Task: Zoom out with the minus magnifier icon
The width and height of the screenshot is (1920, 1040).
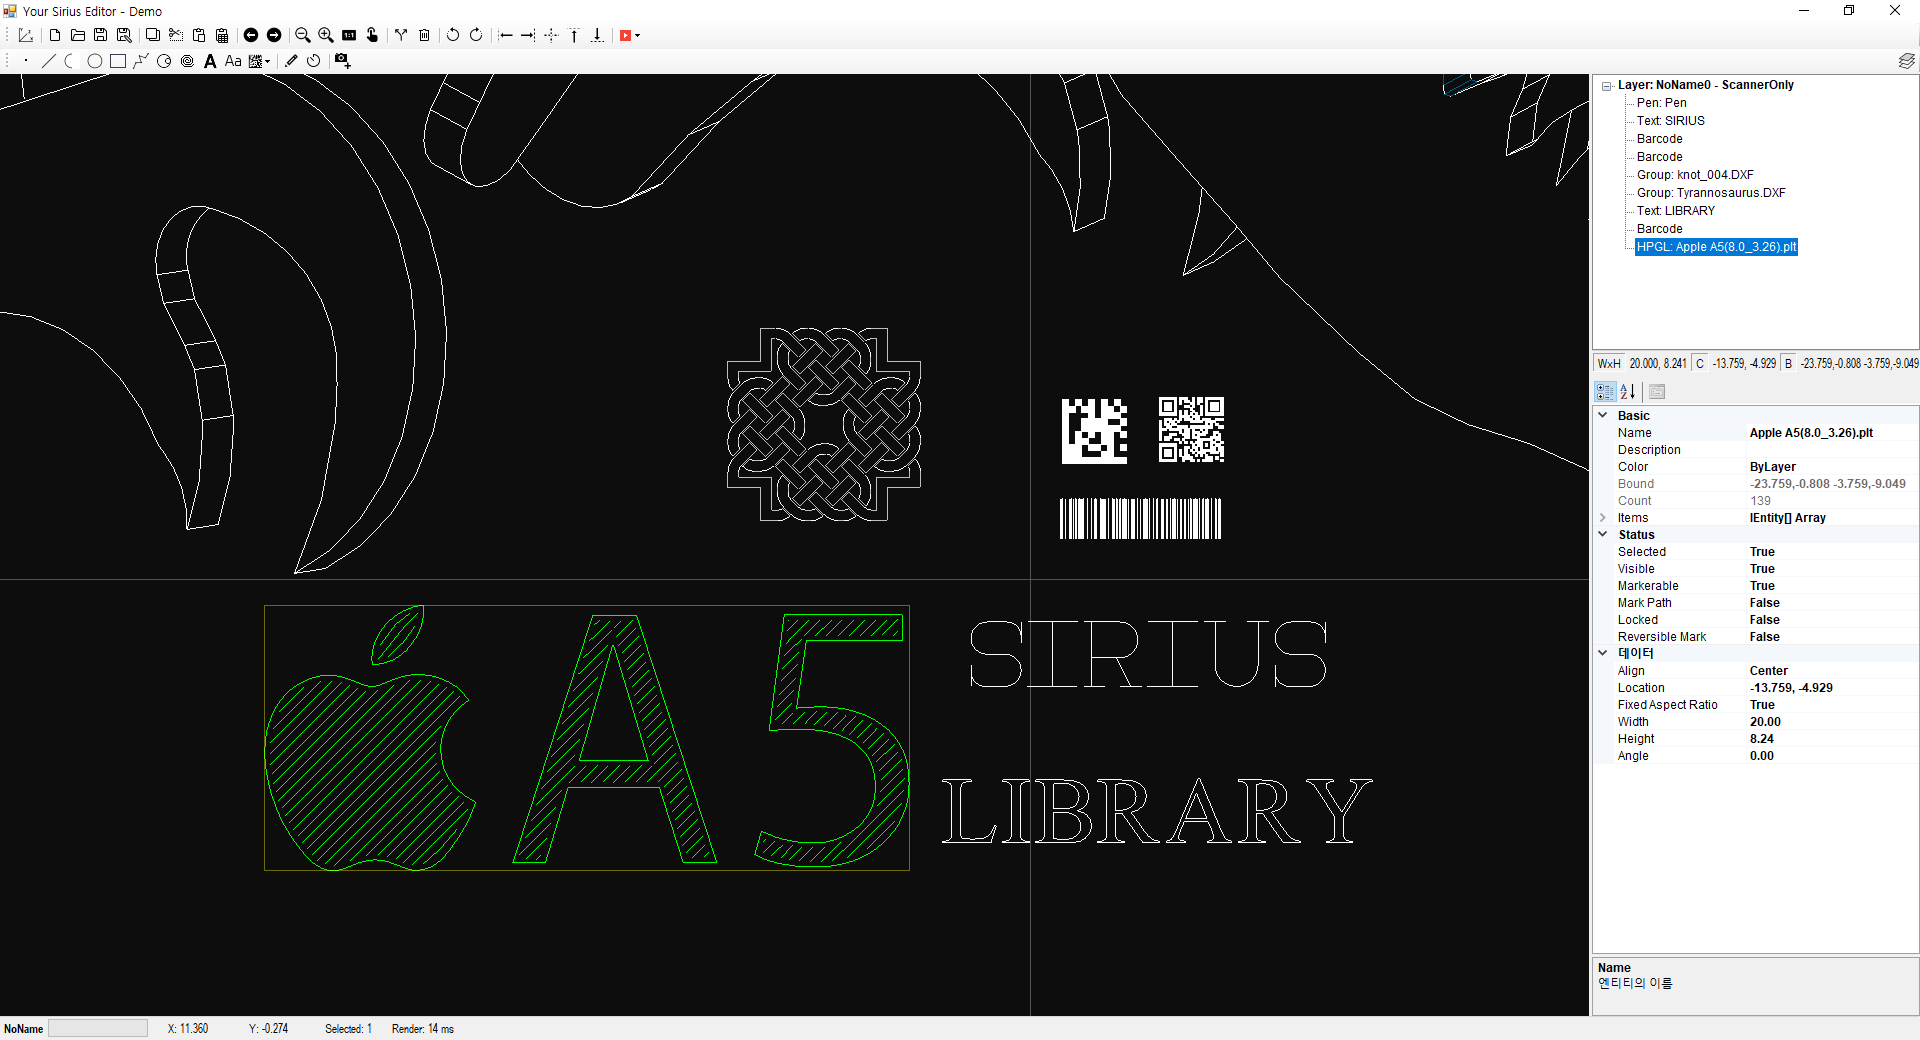Action: (302, 35)
